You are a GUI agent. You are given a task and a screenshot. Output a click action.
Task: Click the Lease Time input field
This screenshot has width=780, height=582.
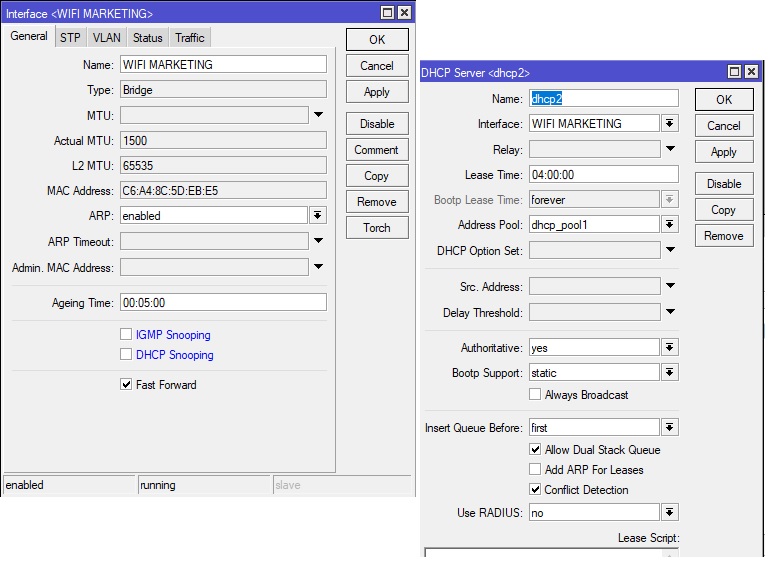click(603, 174)
